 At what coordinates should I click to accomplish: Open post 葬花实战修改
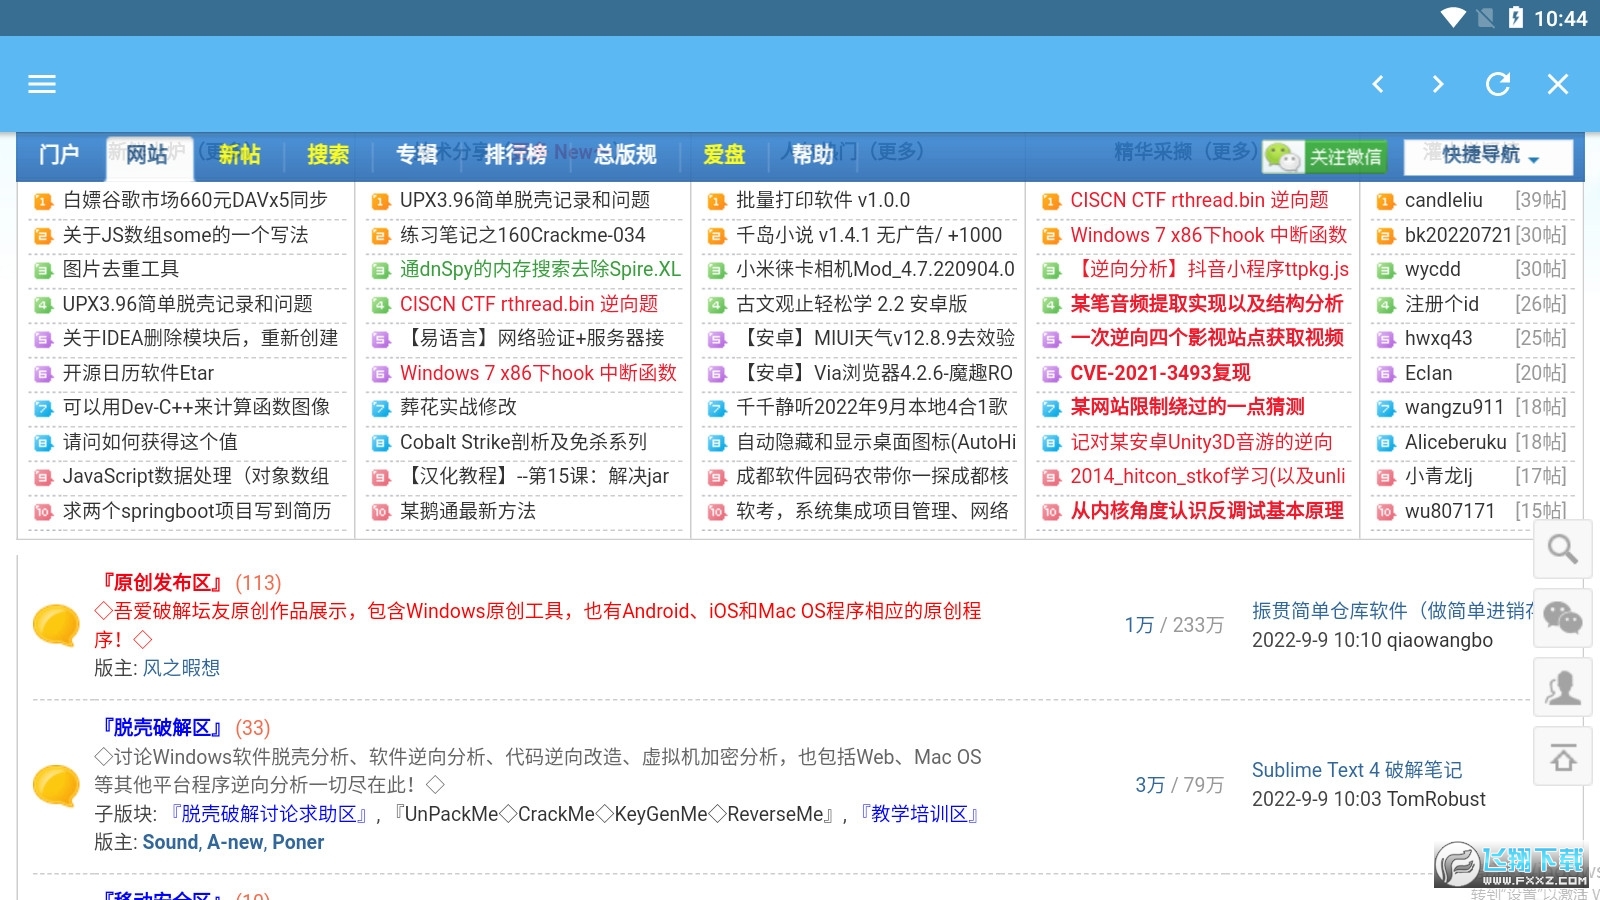[458, 407]
